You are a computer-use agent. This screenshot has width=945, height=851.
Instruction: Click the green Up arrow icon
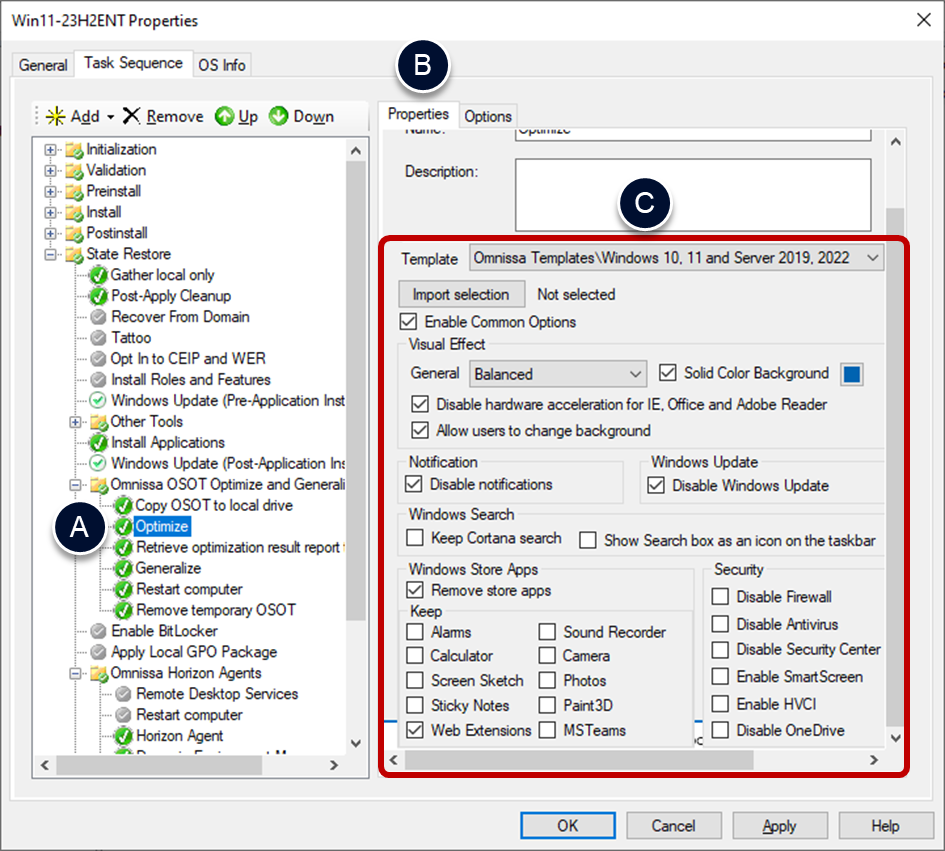click(225, 116)
